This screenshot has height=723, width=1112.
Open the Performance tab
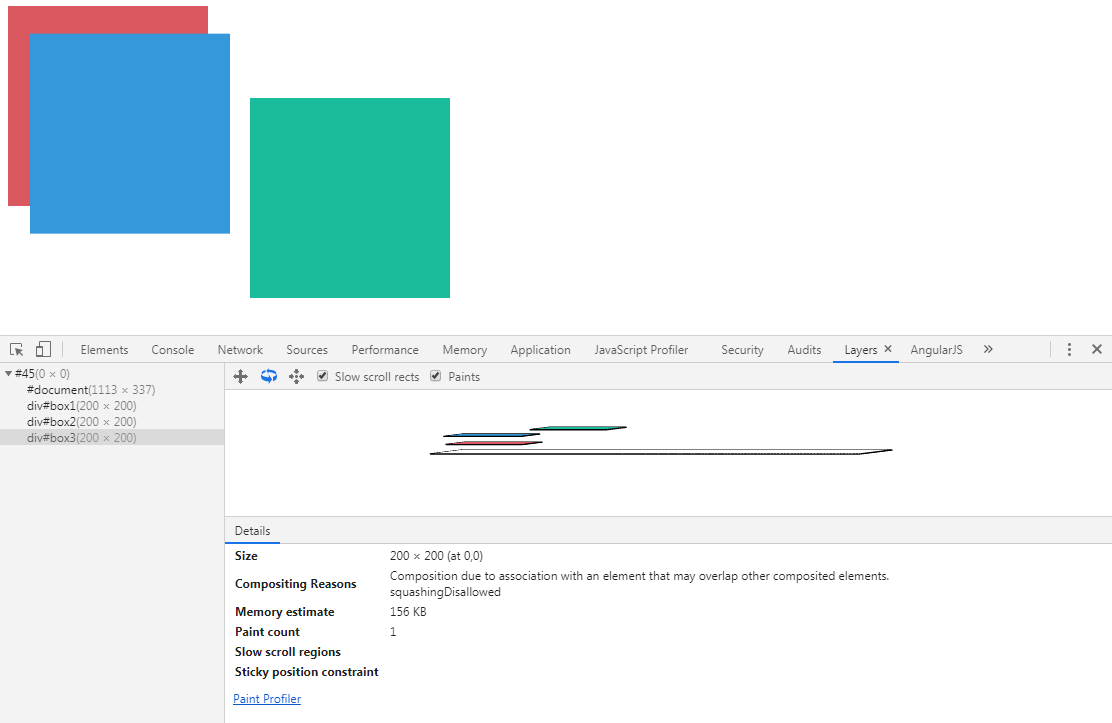click(385, 350)
